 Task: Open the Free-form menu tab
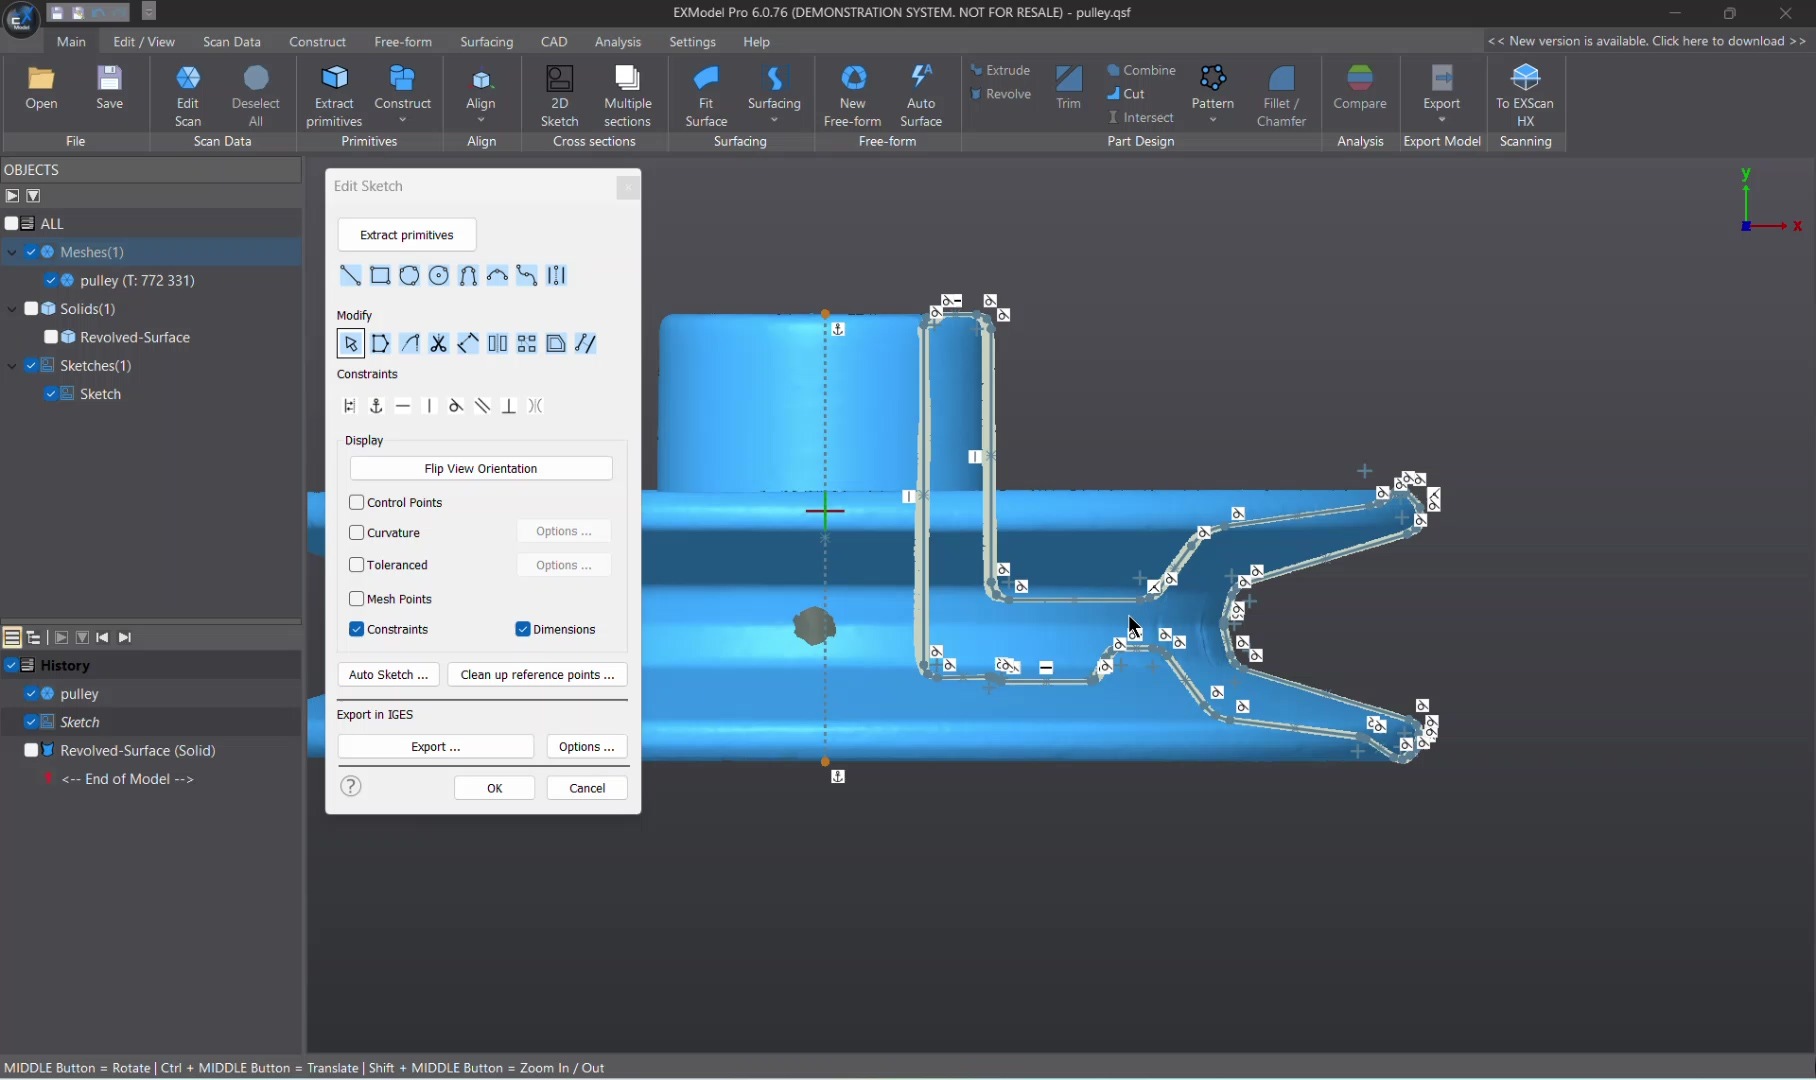pos(402,42)
